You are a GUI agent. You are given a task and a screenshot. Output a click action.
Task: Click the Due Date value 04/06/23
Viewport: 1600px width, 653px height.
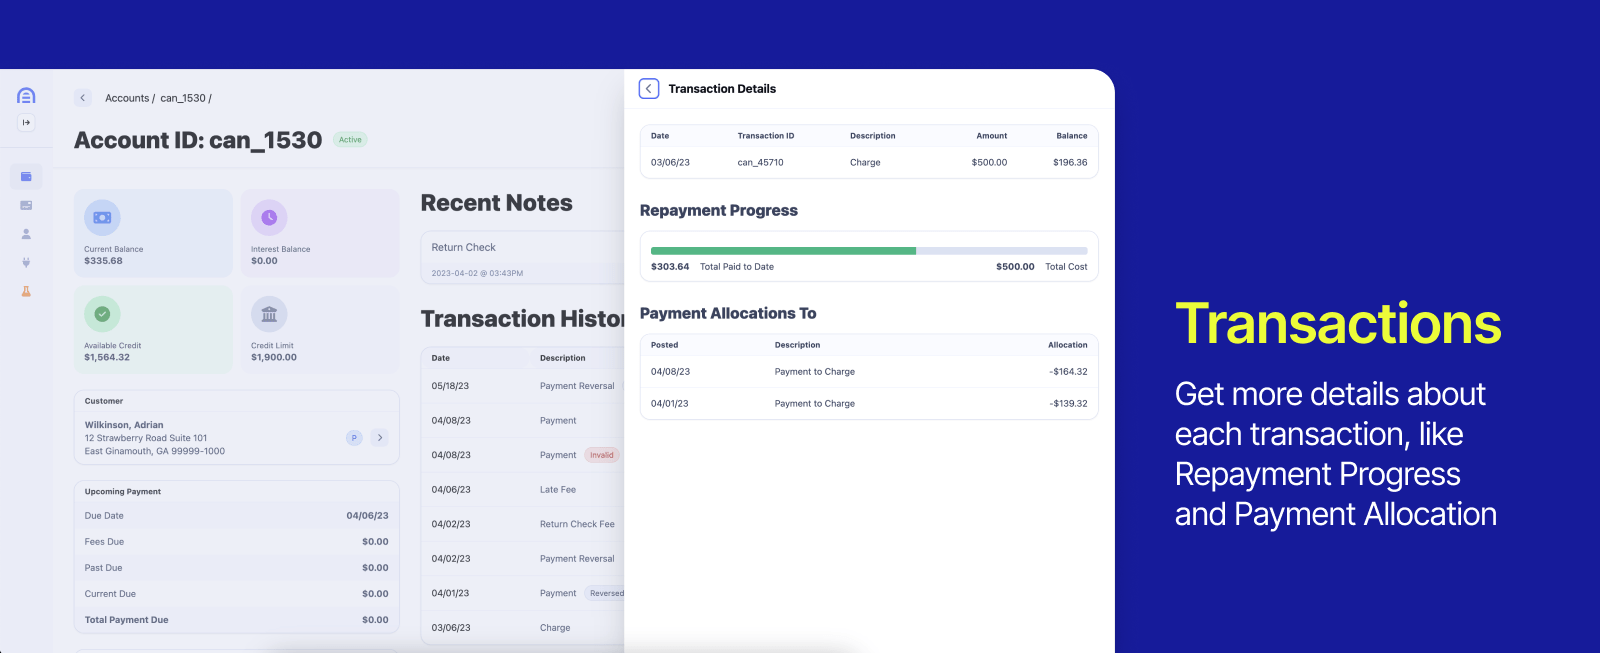[367, 516]
